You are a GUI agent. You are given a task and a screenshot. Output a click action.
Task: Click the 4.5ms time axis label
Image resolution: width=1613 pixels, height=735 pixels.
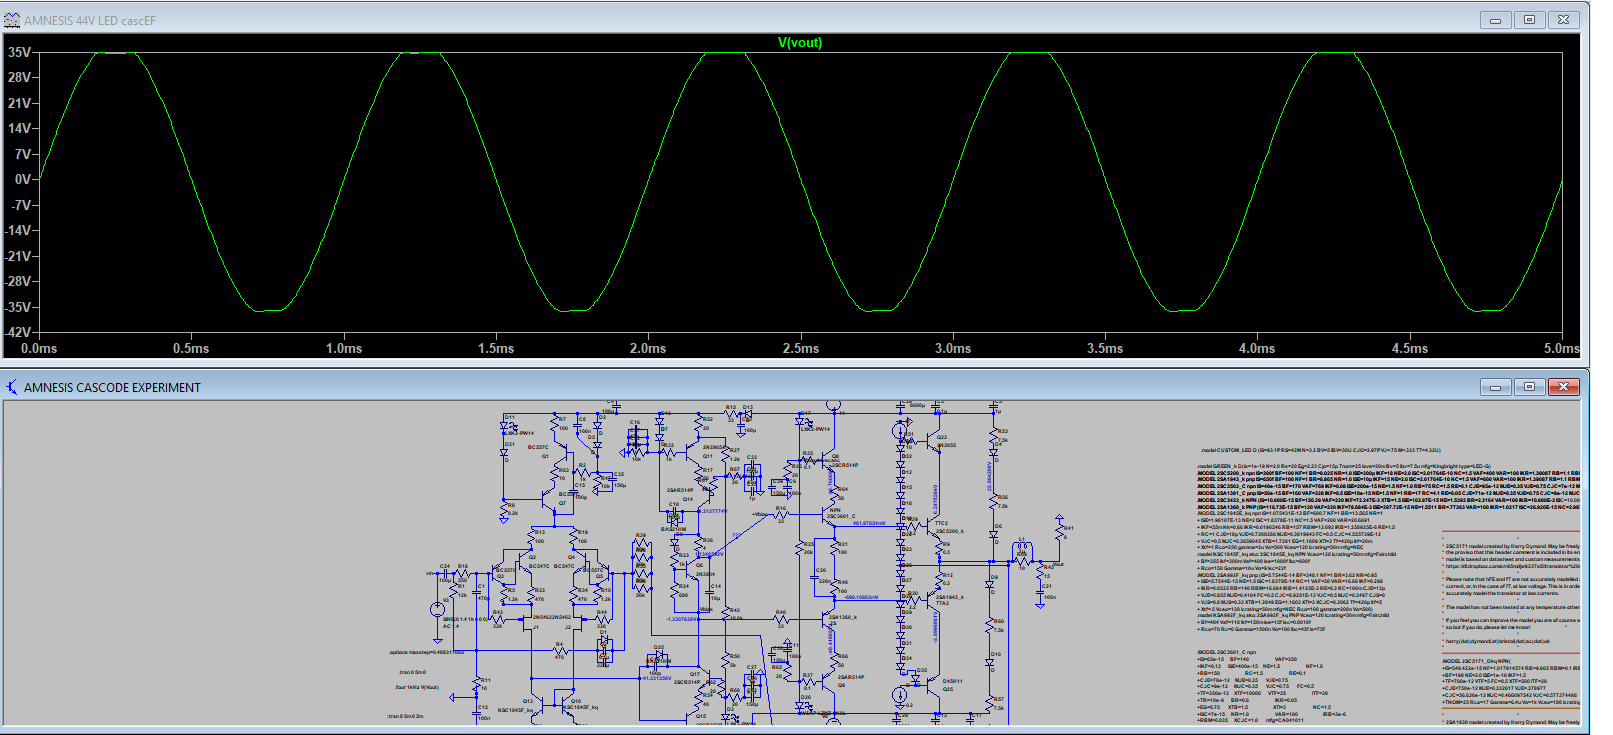[x=1410, y=348]
